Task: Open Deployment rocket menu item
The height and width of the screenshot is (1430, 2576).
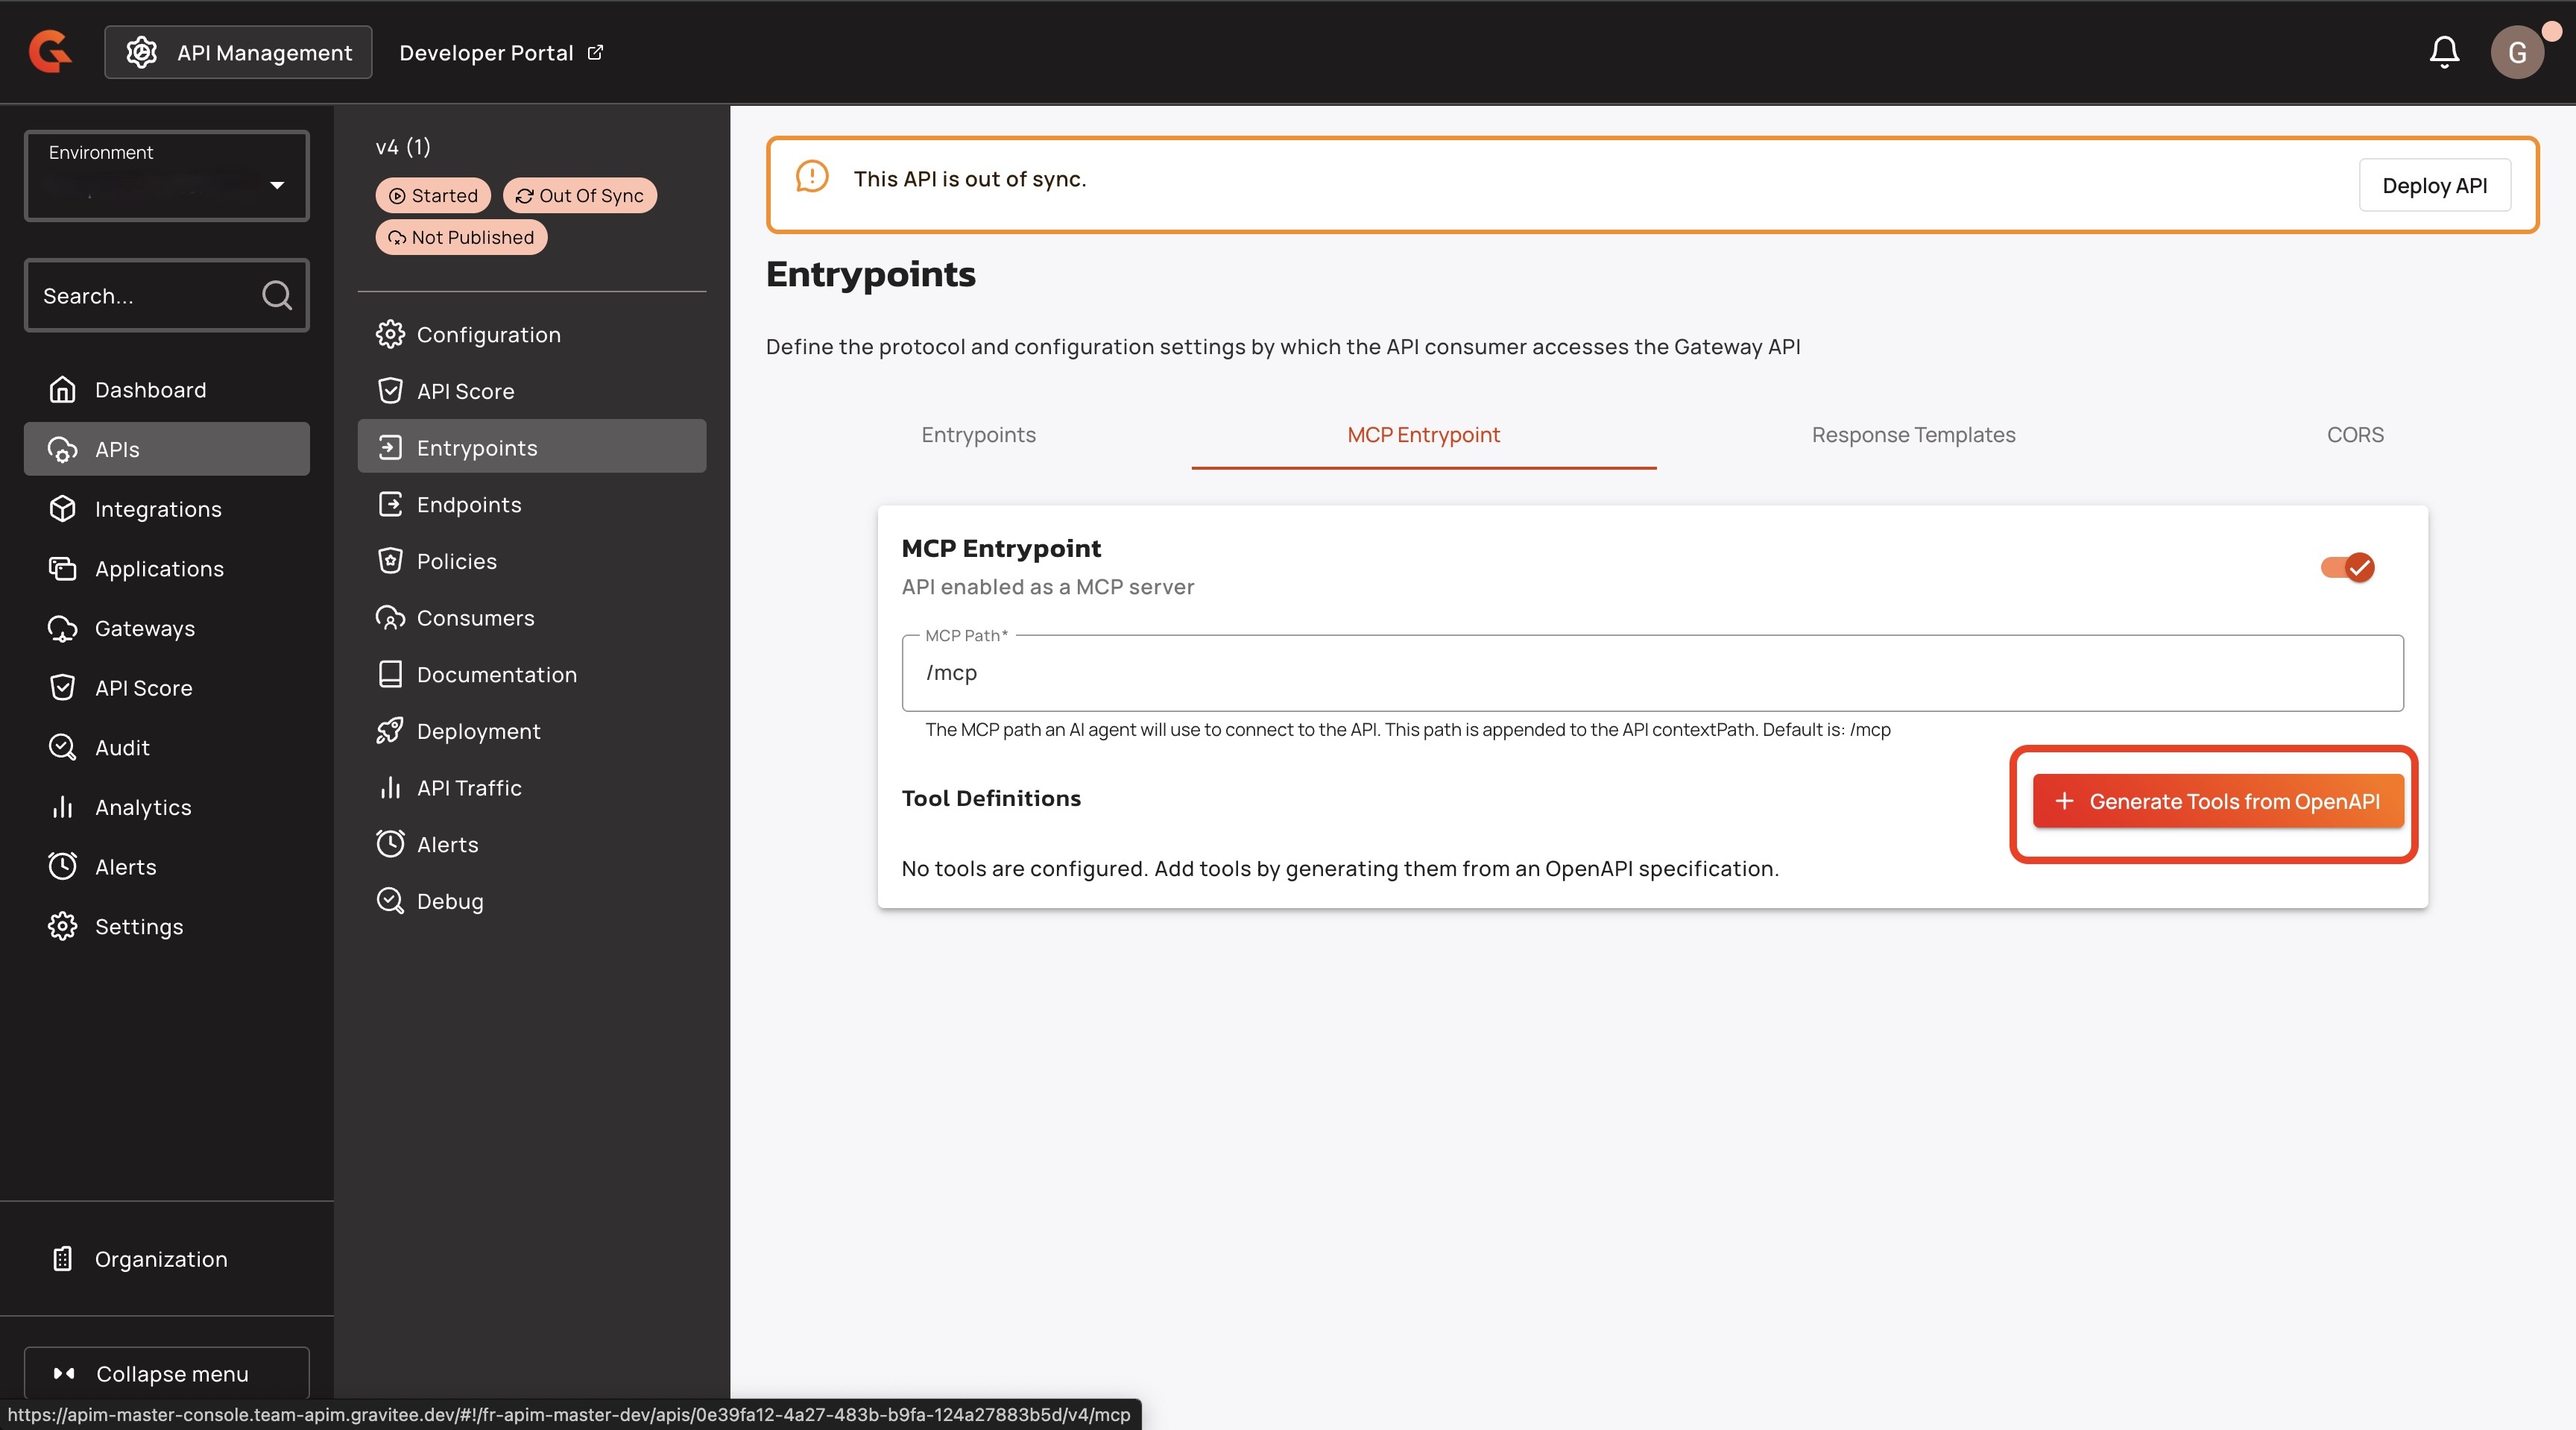Action: coord(478,731)
